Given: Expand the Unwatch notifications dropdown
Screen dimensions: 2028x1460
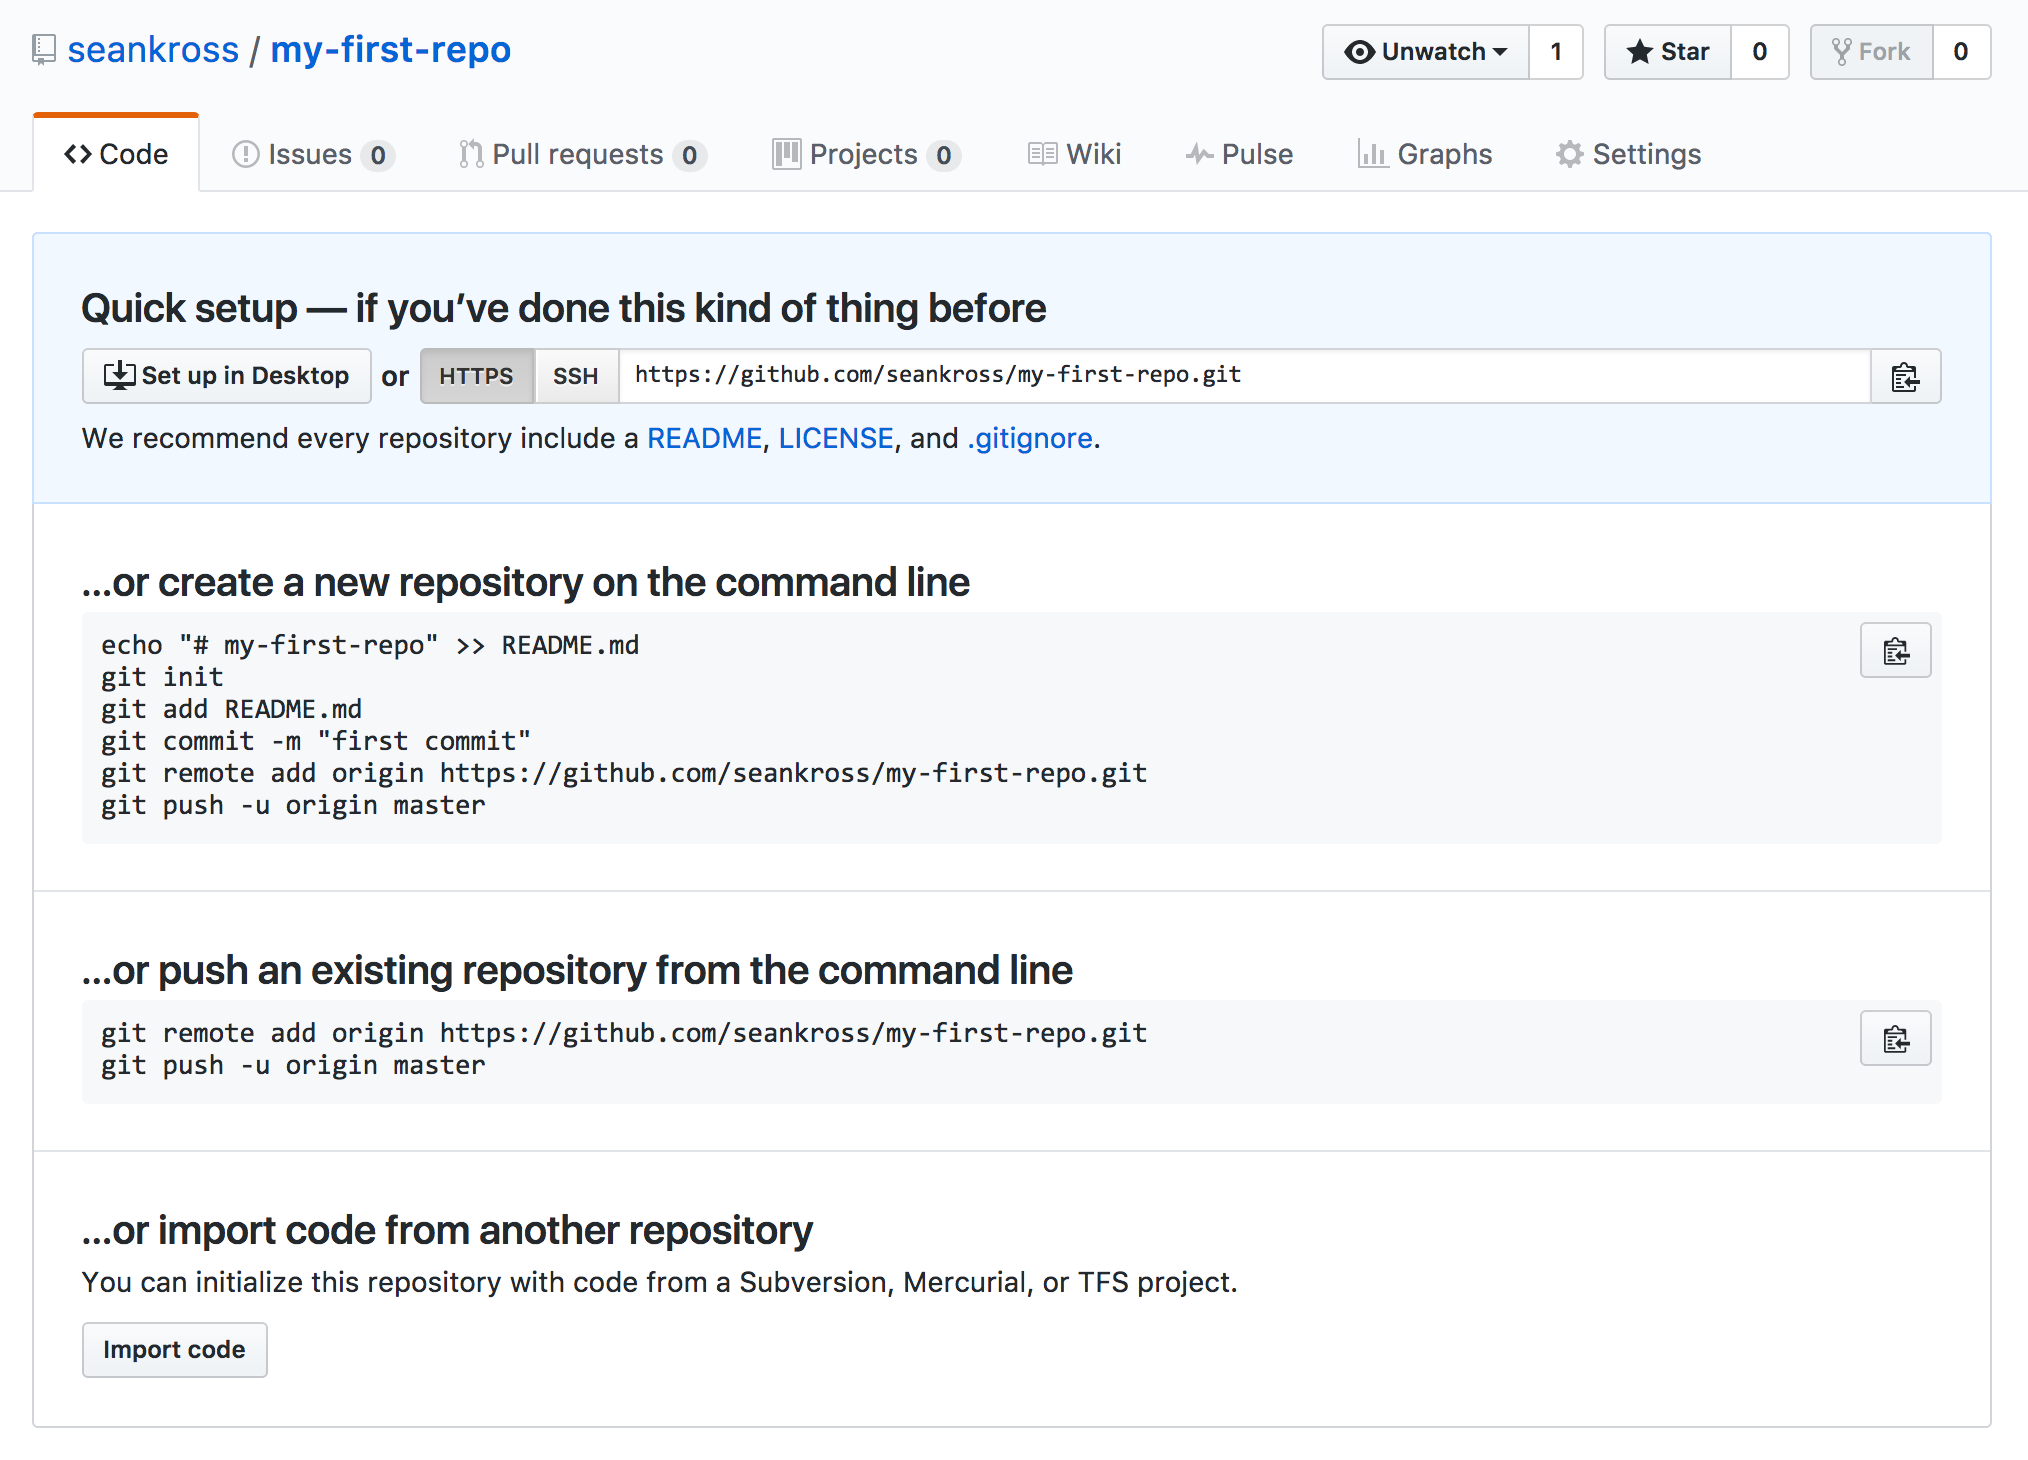Looking at the screenshot, I should [x=1425, y=52].
